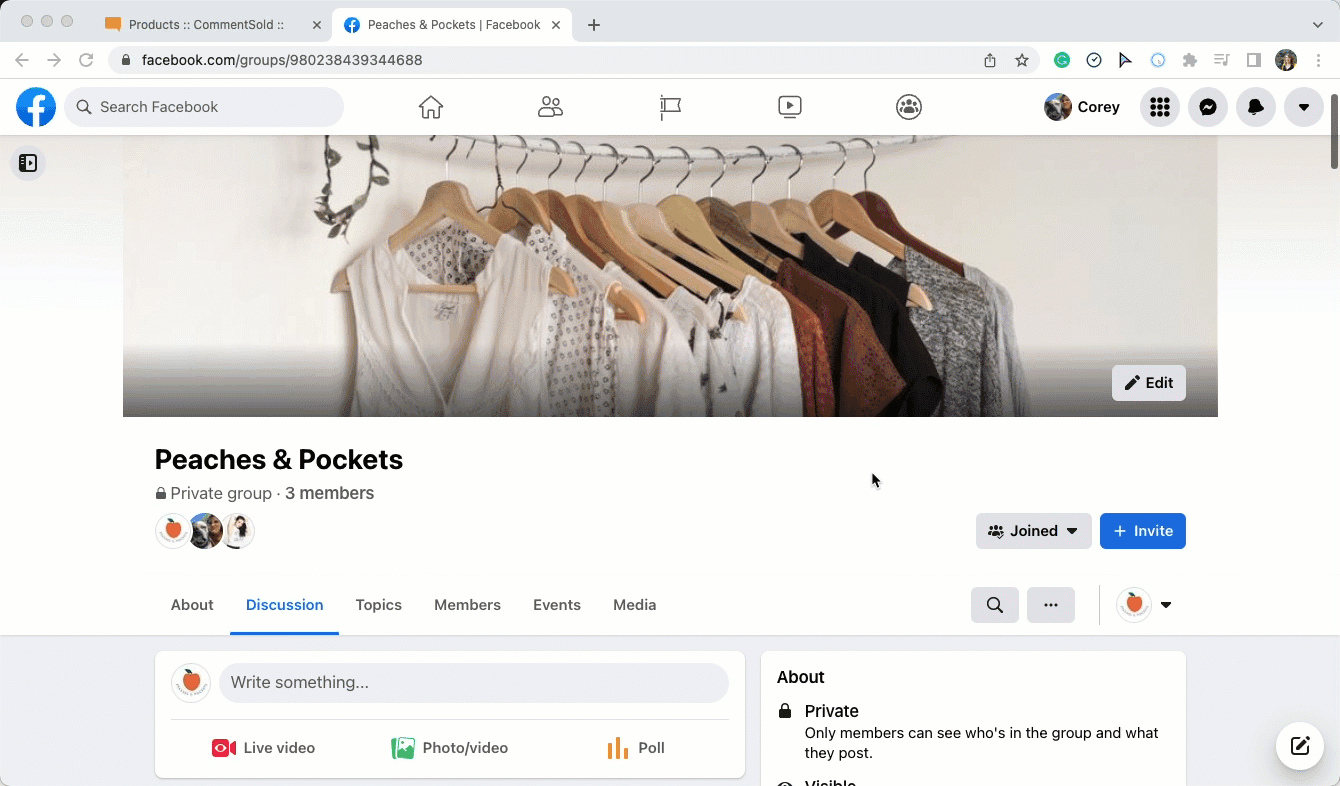Open Pages flag icon
1340x786 pixels.
click(670, 107)
